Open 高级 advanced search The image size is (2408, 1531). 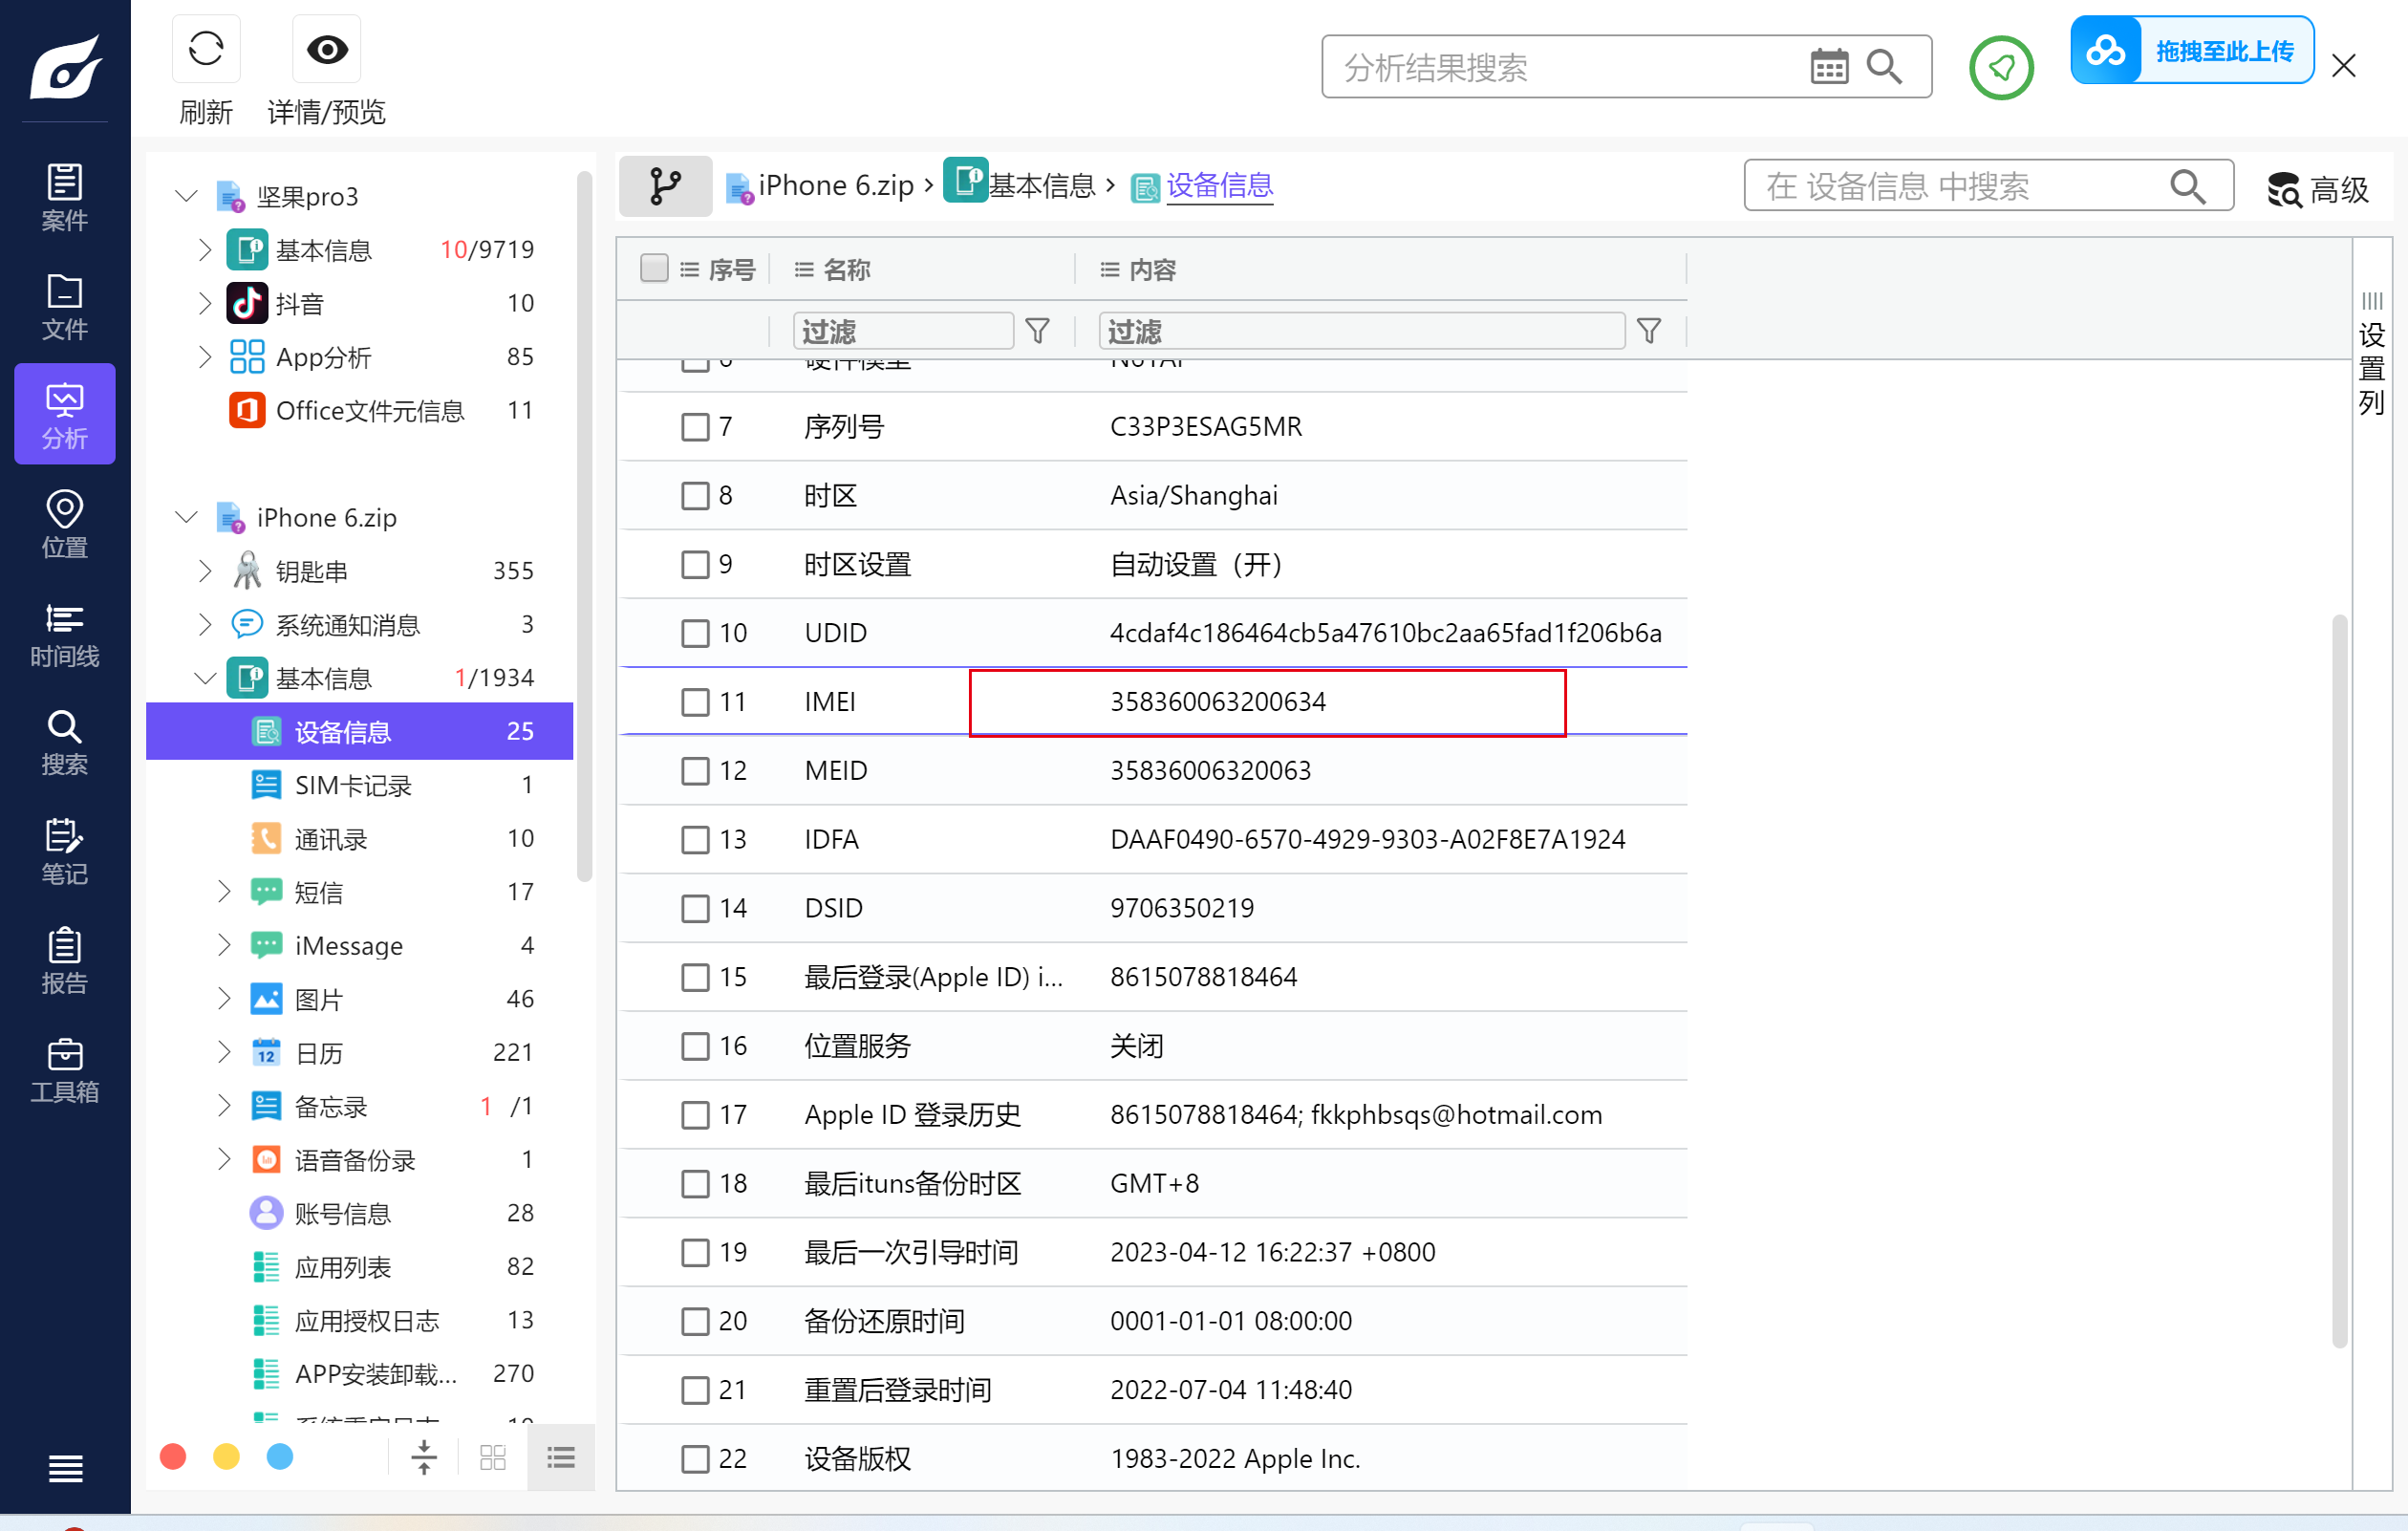(x=2318, y=188)
